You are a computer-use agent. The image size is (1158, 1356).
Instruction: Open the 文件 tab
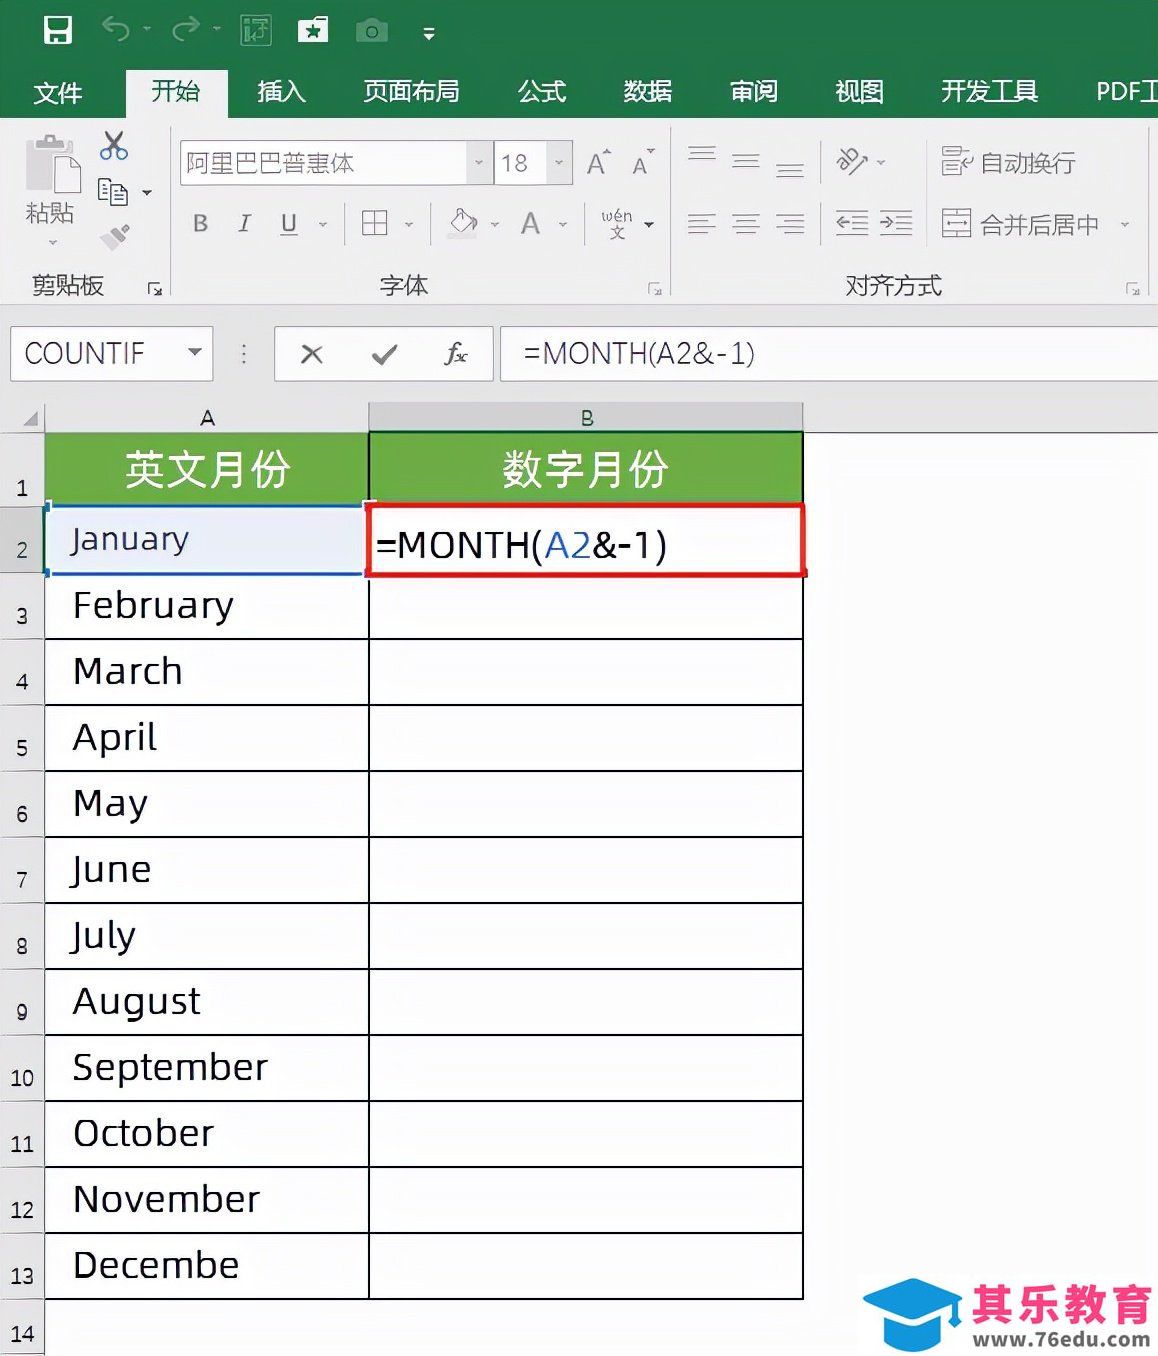click(x=57, y=93)
